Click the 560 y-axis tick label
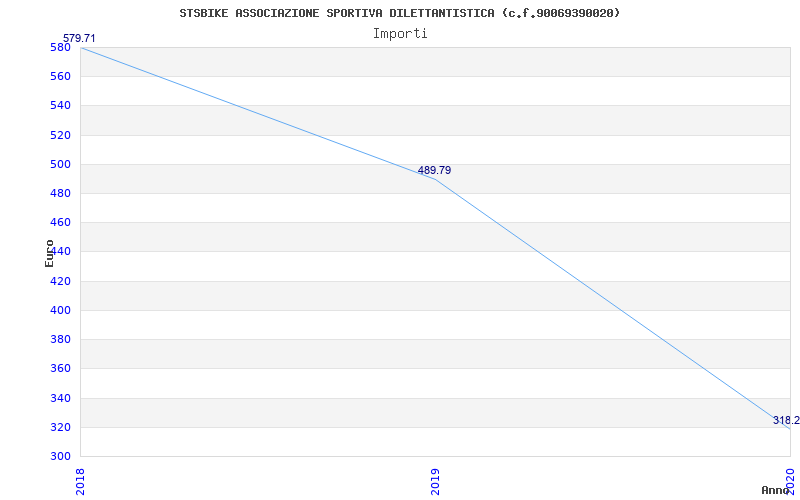The width and height of the screenshot is (800, 500). pos(60,77)
